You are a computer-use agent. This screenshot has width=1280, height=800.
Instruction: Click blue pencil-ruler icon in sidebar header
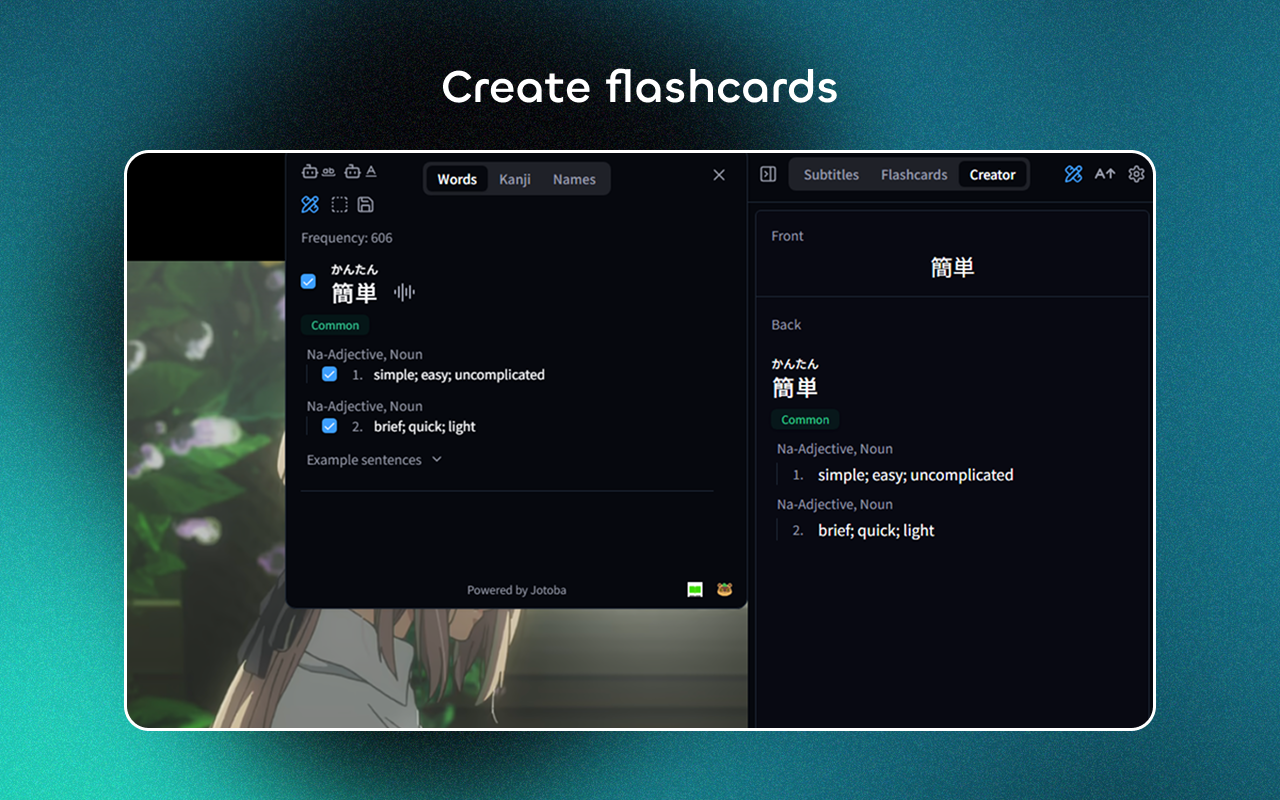[1073, 174]
